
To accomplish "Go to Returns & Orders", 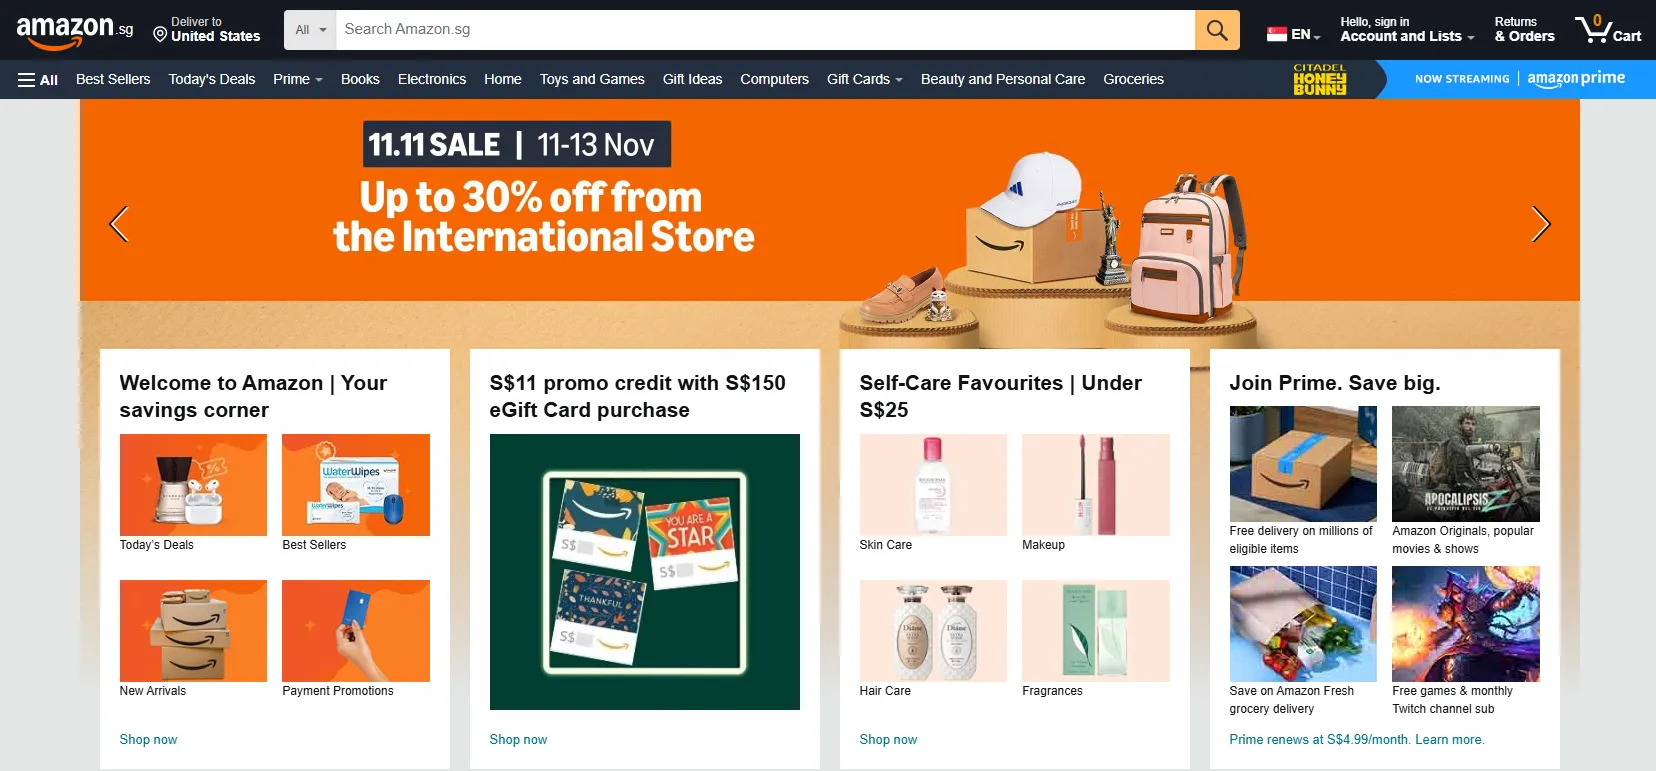I will pos(1524,30).
